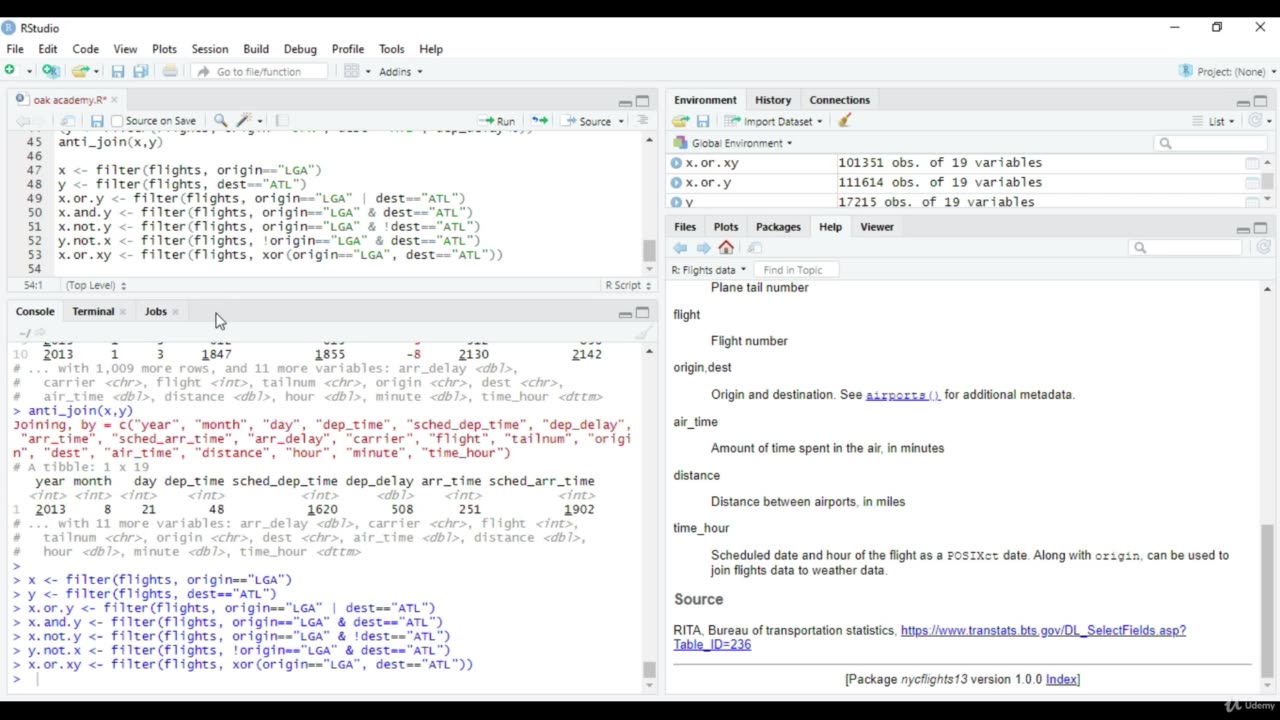Viewport: 1280px width, 720px height.
Task: Focus the Find in Topic field
Action: pos(798,270)
